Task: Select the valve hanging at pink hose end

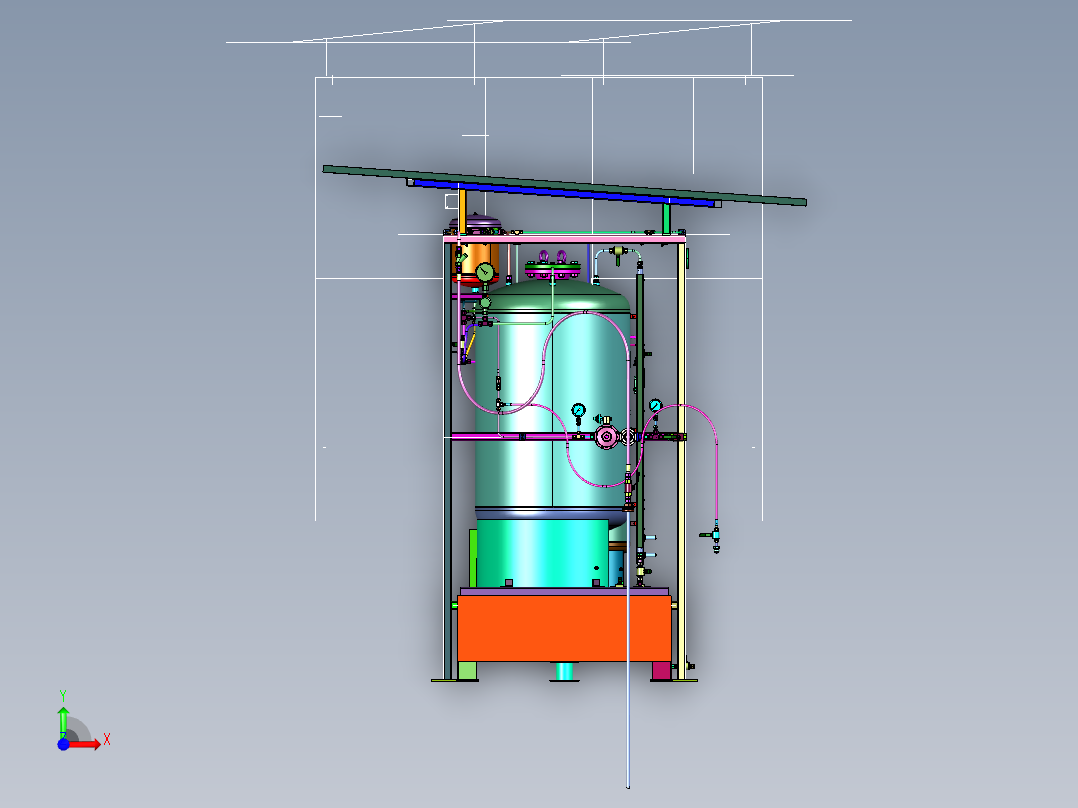Action: tap(714, 536)
